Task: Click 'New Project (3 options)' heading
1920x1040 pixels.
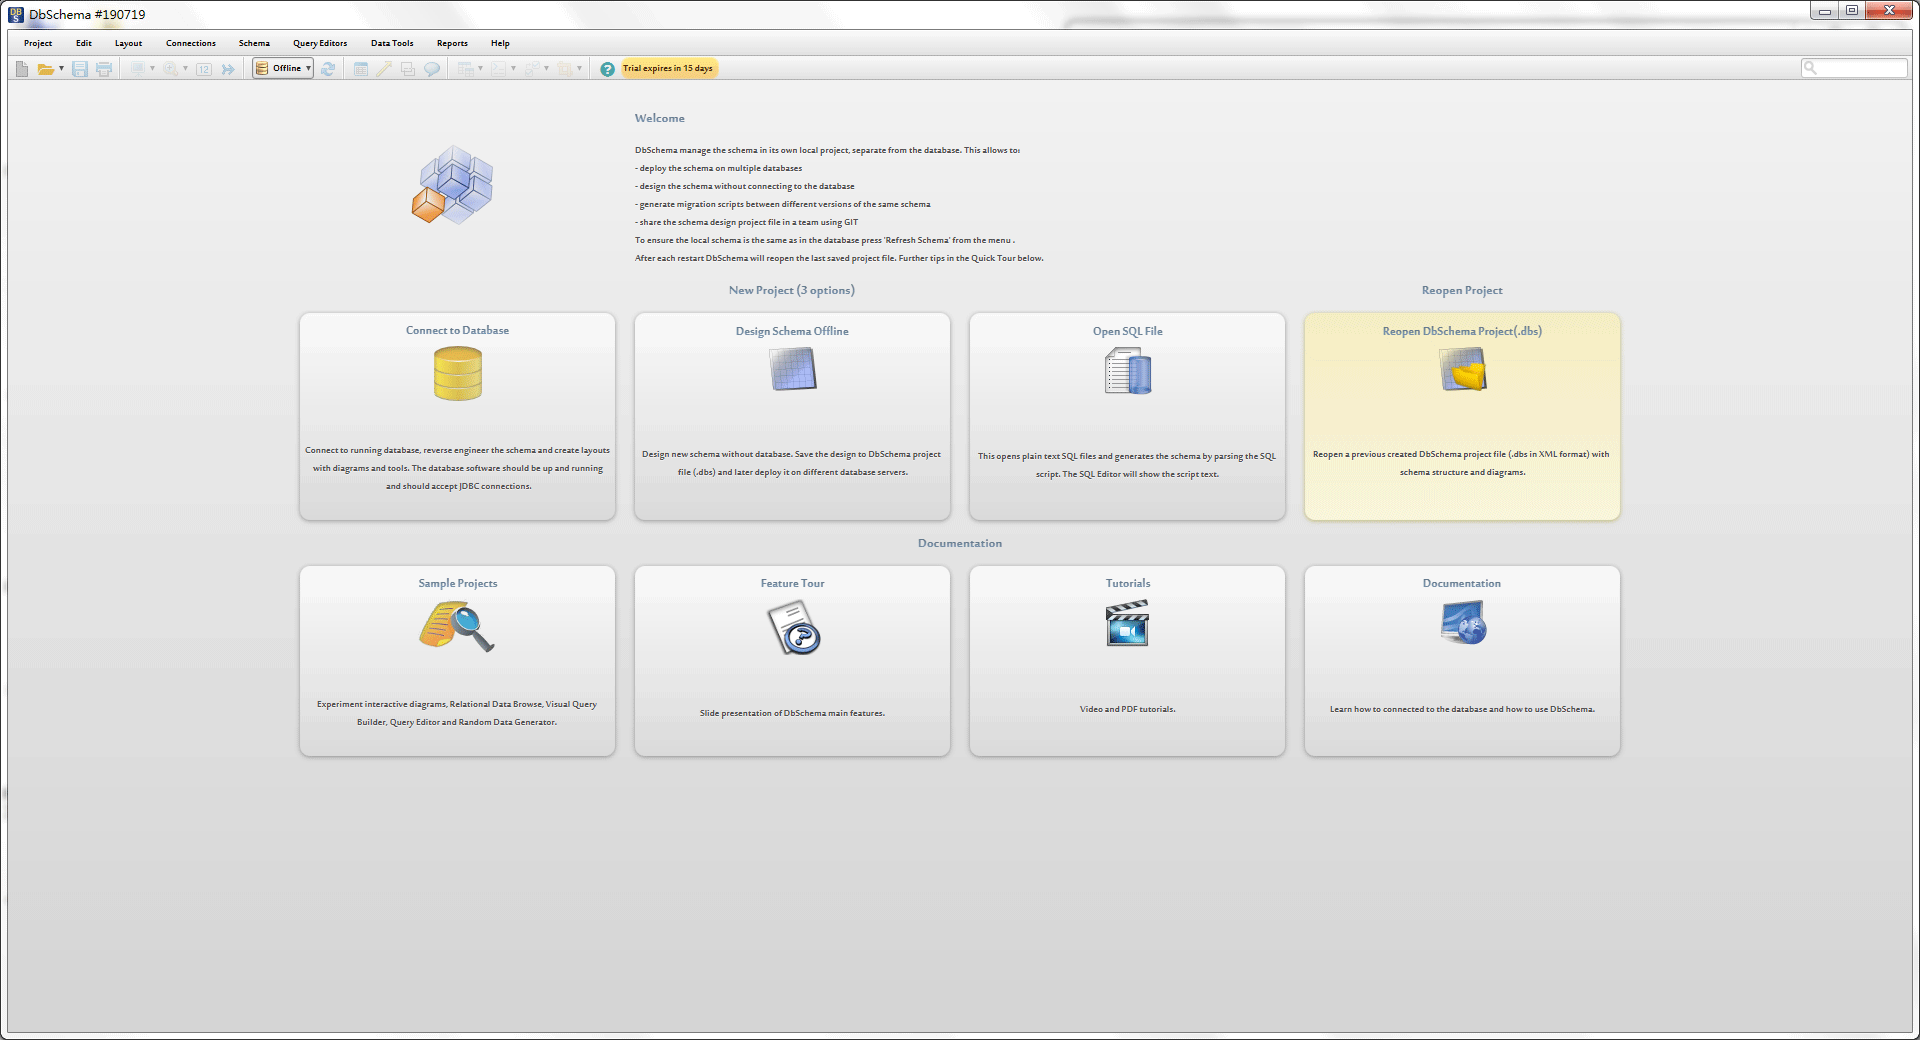Action: (791, 290)
